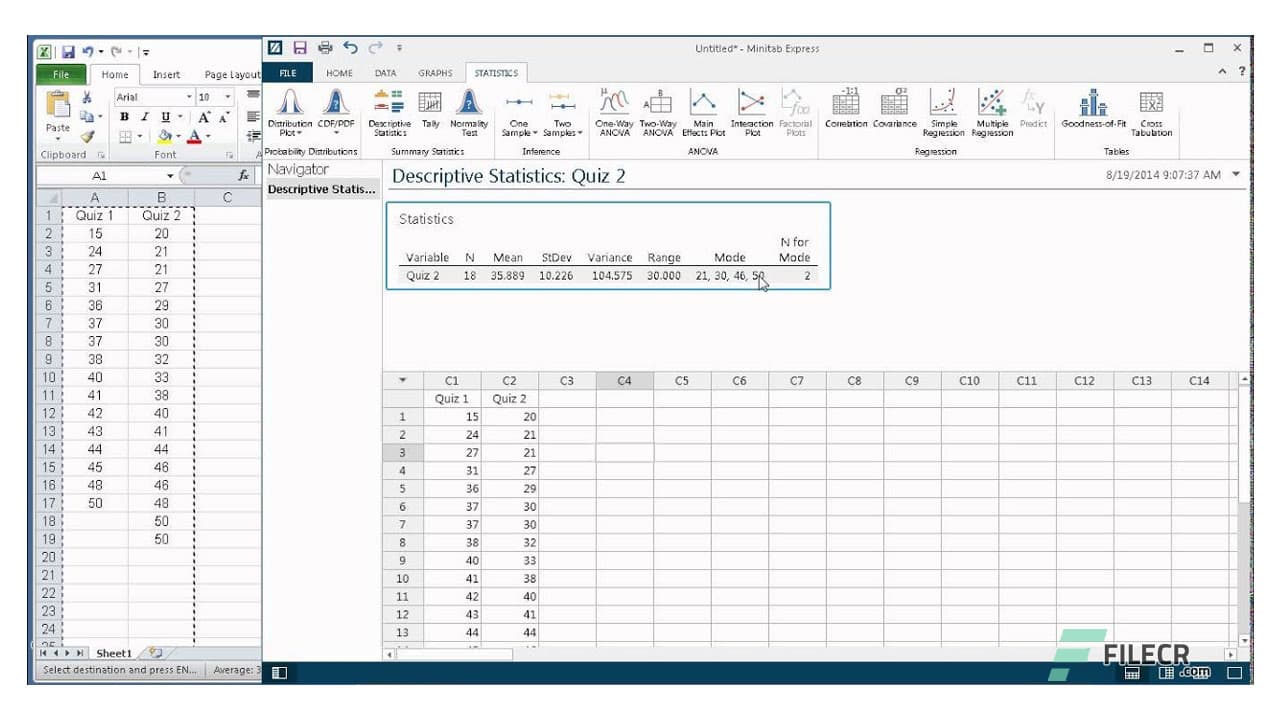Click Undo in Minitab's quick access toolbar

(x=349, y=46)
